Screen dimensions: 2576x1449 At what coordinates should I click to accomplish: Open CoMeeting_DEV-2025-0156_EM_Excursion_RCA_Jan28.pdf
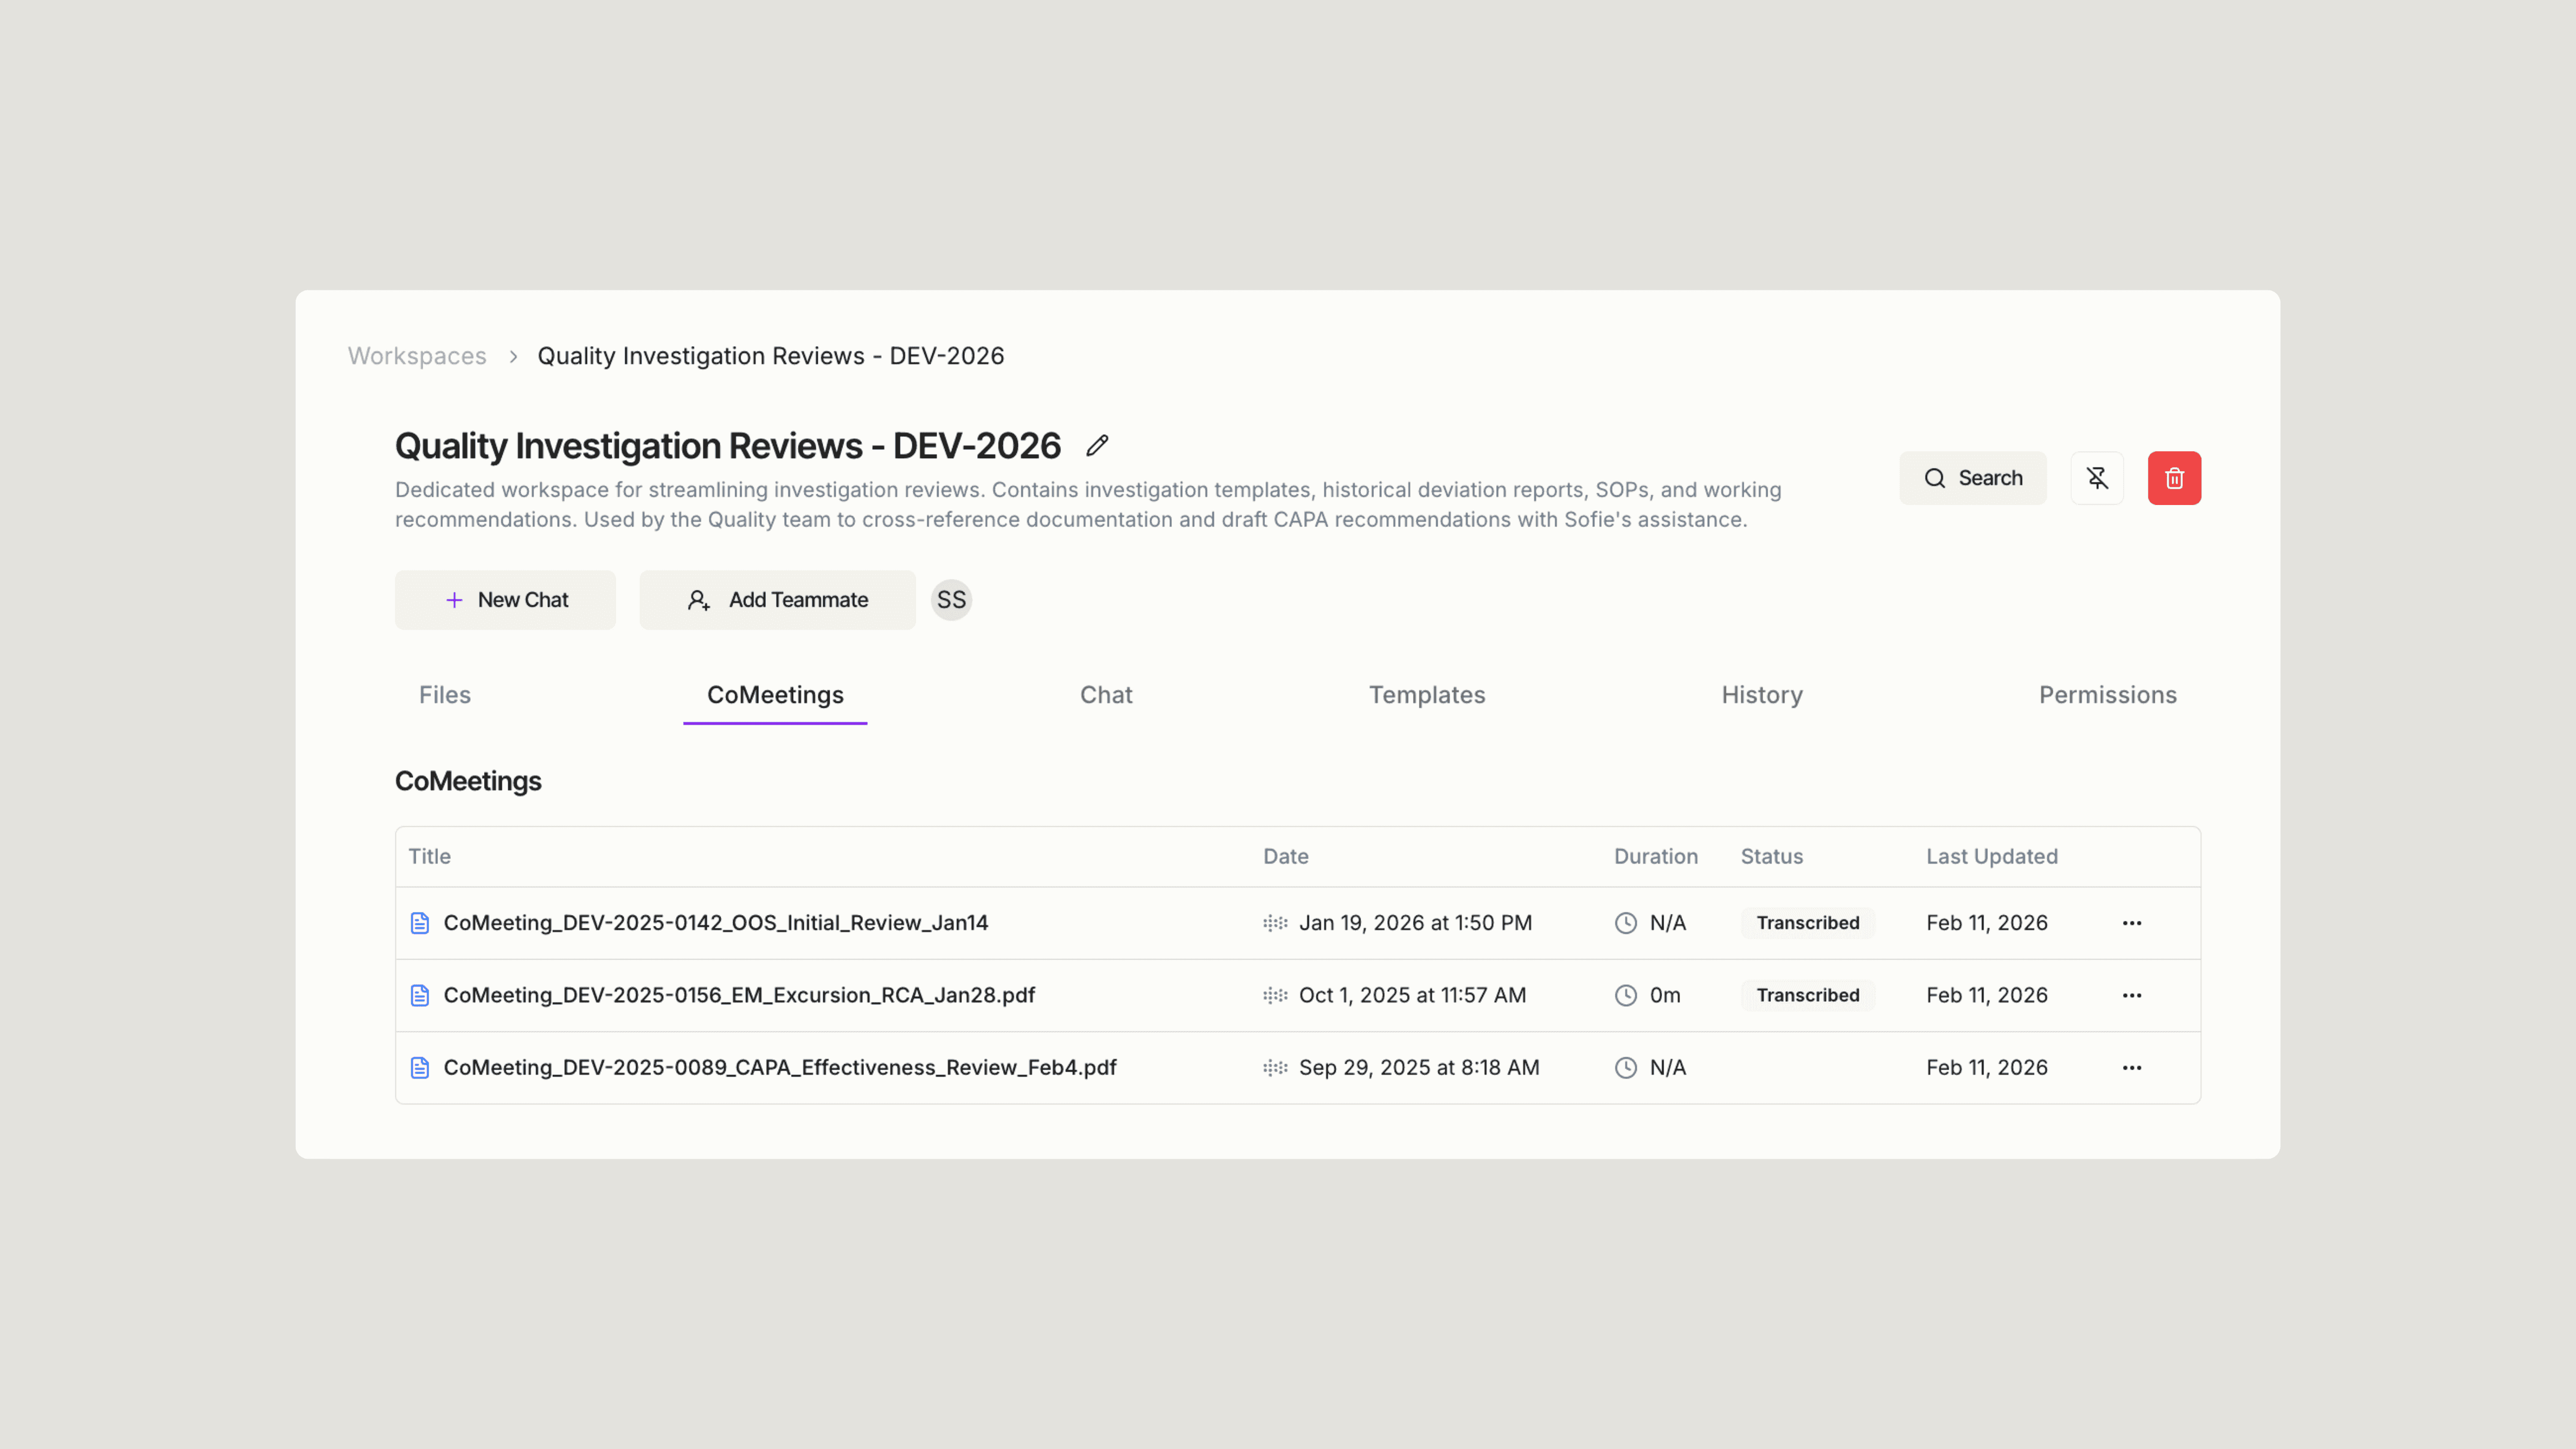click(x=739, y=995)
